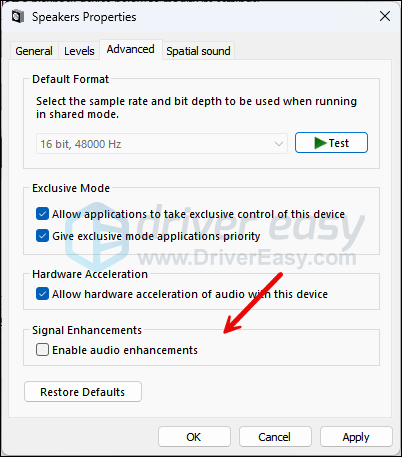The width and height of the screenshot is (402, 457).
Task: Toggle Give exclusive mode applications priority checkbox
Action: click(x=42, y=236)
